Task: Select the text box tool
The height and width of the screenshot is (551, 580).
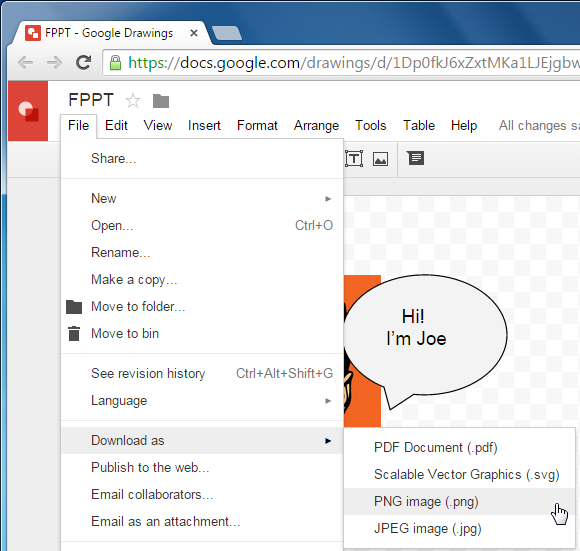Action: point(354,159)
